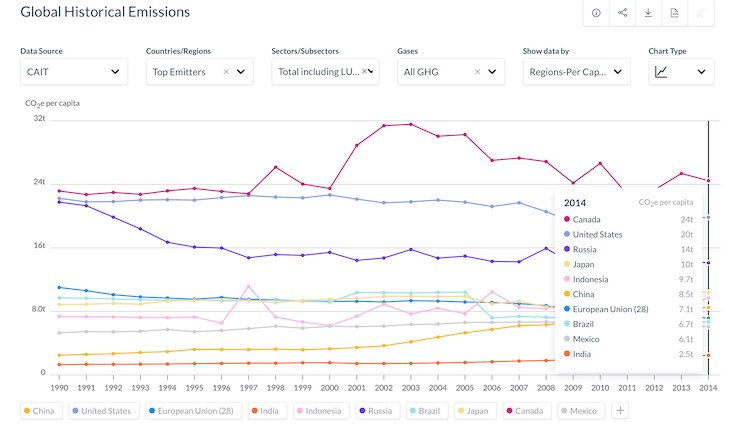The width and height of the screenshot is (730, 433).
Task: Clear the Top Emitters selection
Action: [226, 72]
